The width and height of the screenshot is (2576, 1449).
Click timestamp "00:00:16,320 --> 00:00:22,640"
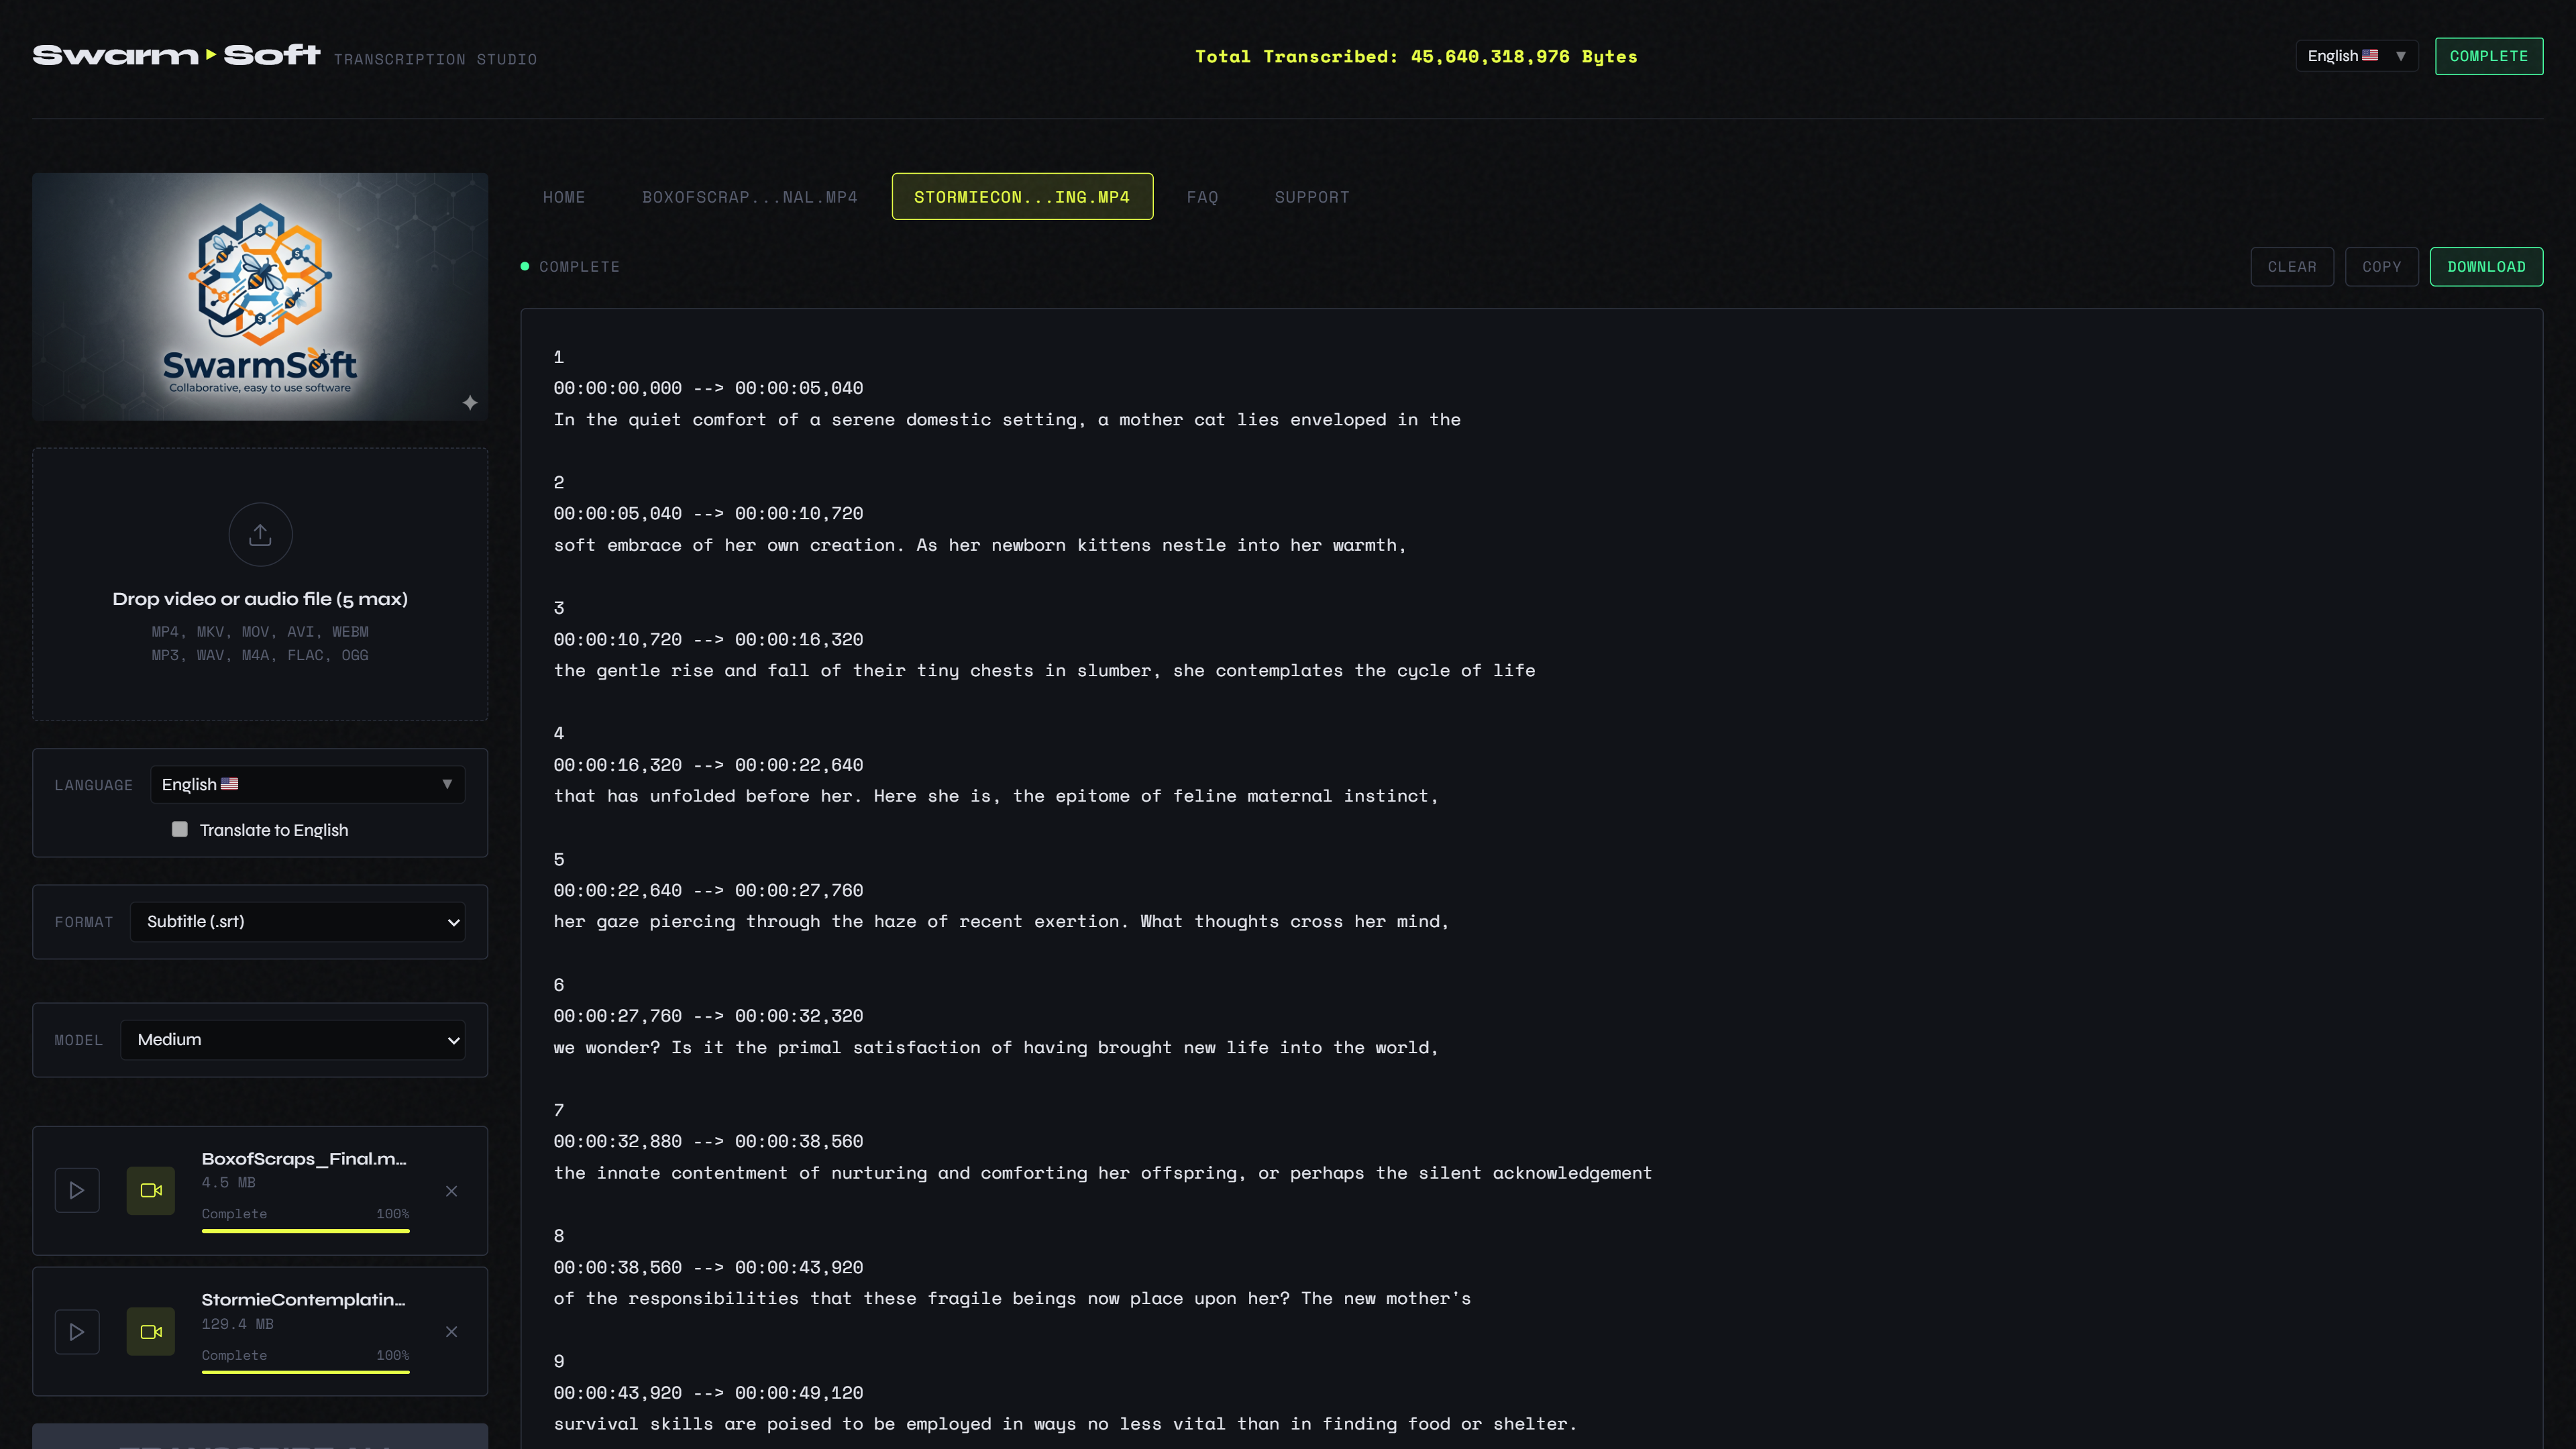pos(708,765)
